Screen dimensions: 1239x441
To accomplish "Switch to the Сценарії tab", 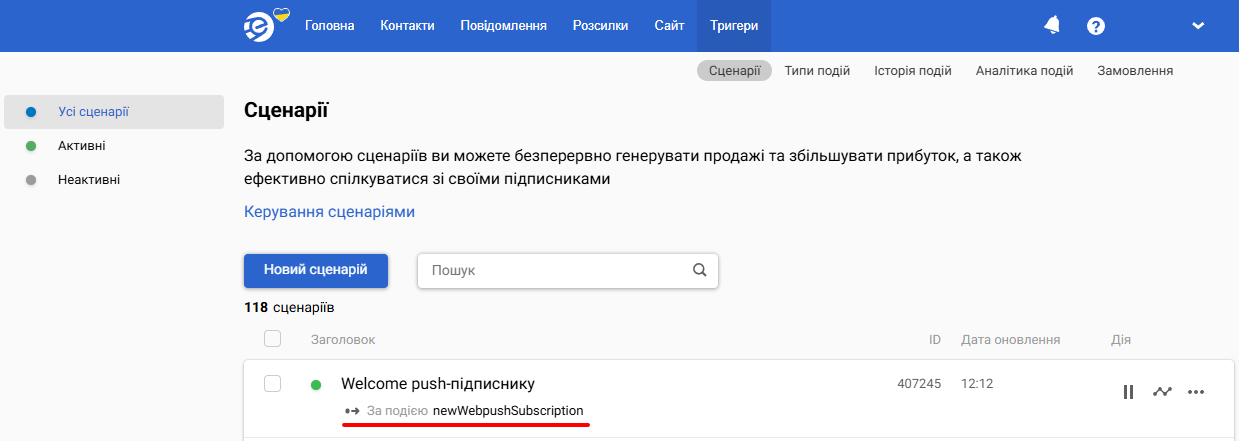I will (x=734, y=71).
